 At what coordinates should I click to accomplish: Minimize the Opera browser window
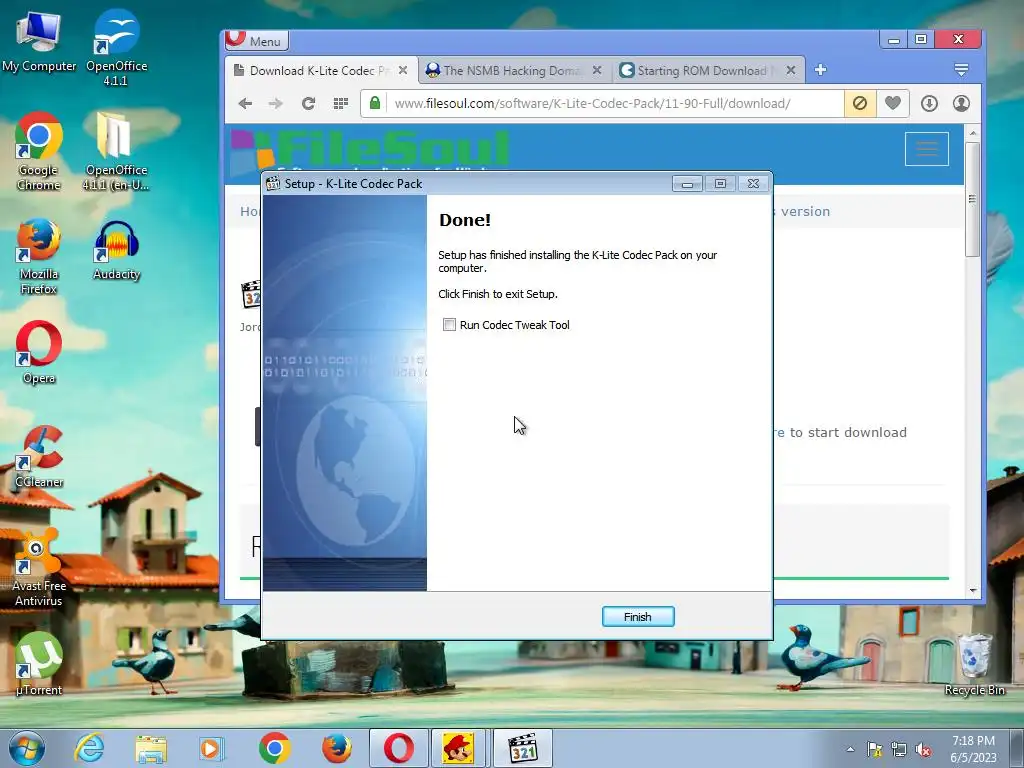pyautogui.click(x=894, y=39)
